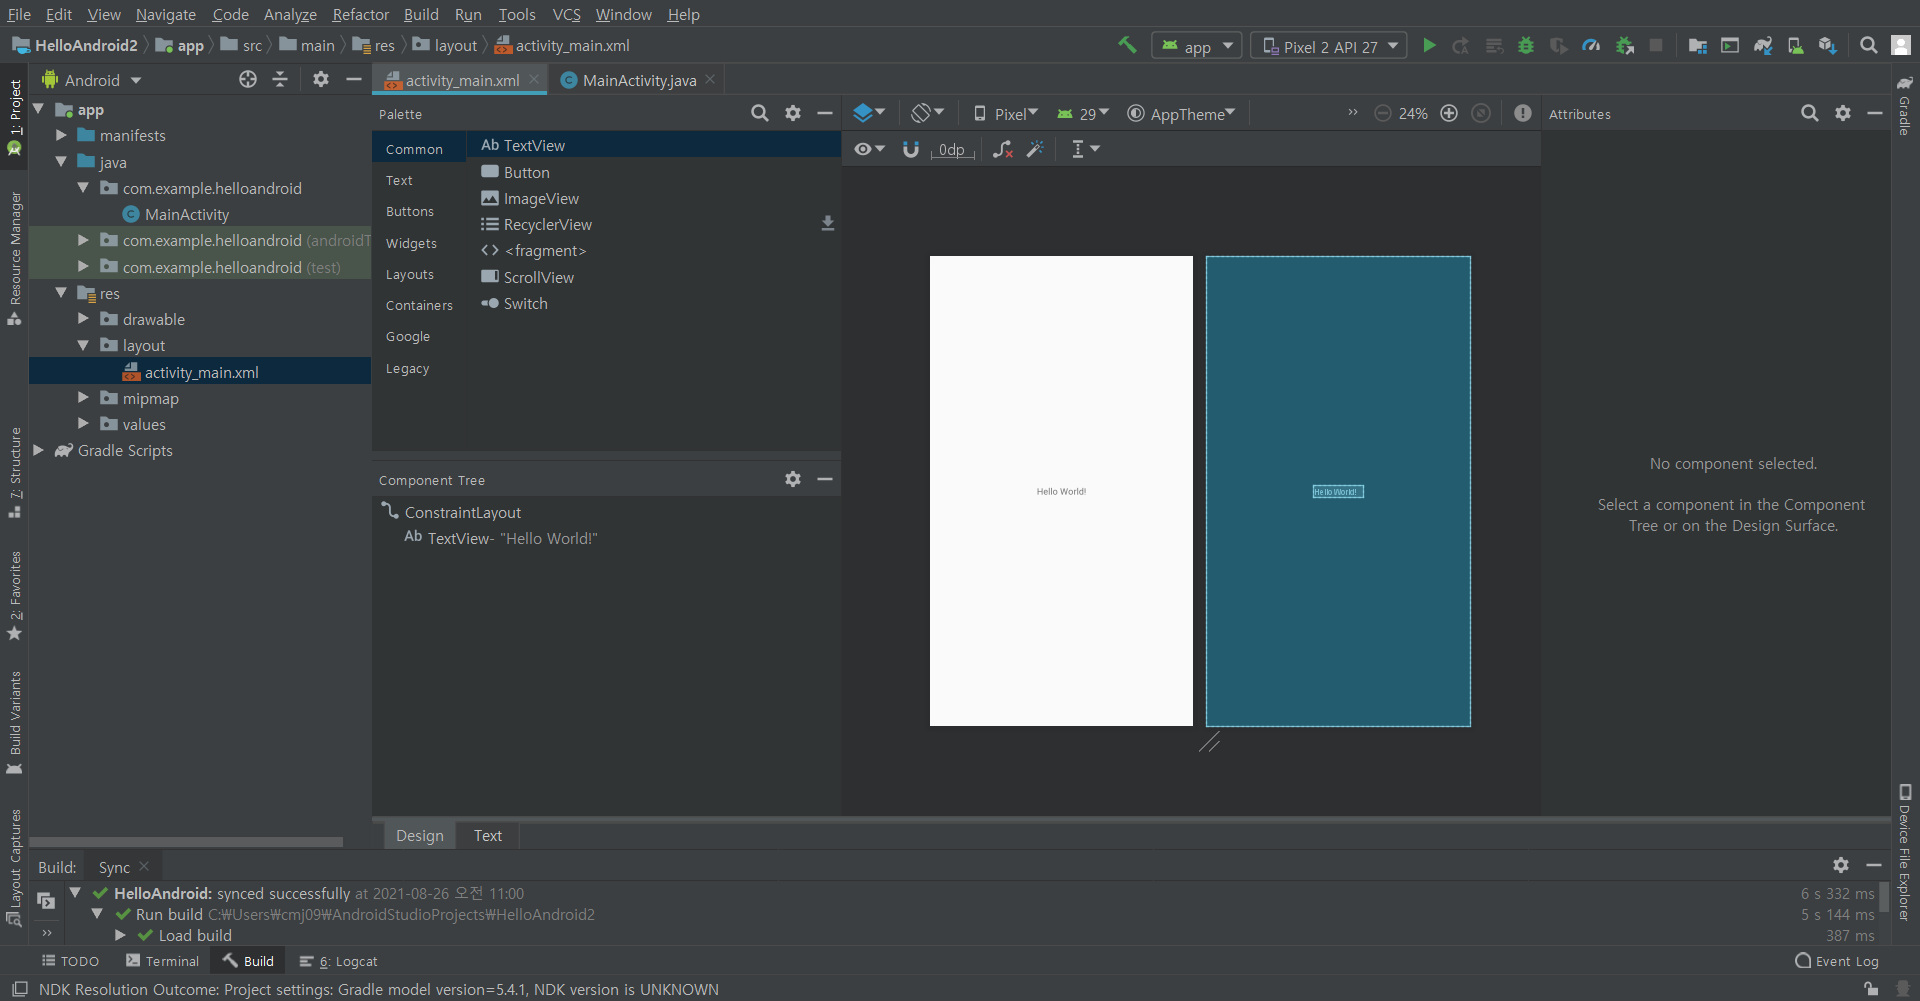
Task: Sync Project with Gradle Files elephant icon
Action: pos(1763,45)
